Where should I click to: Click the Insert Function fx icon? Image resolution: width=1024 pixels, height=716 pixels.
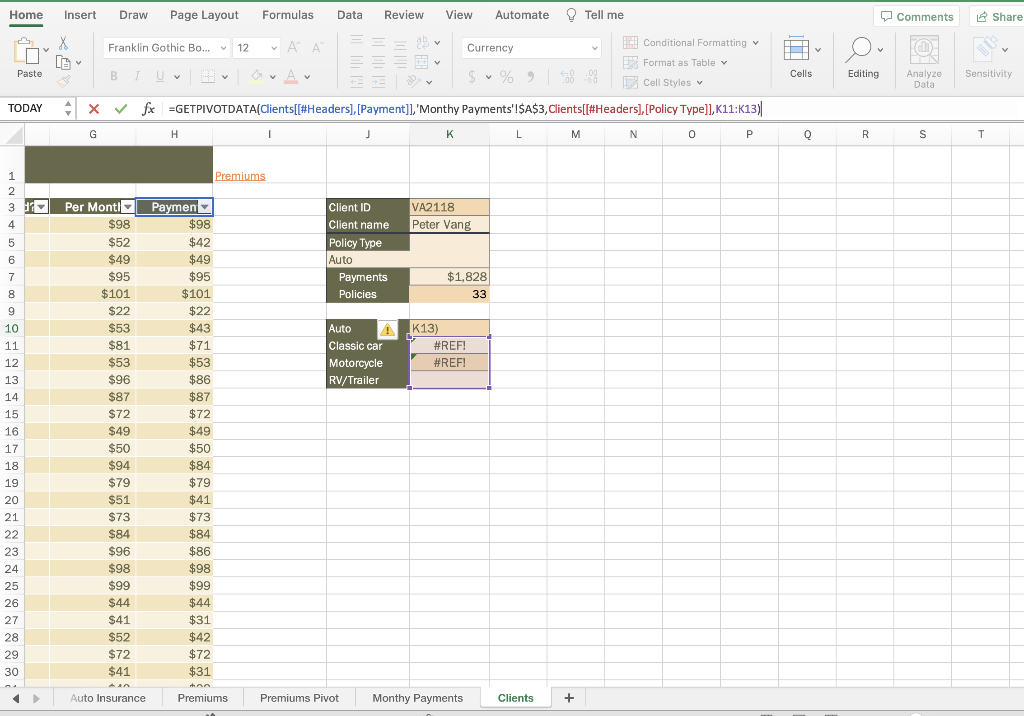pyautogui.click(x=148, y=109)
